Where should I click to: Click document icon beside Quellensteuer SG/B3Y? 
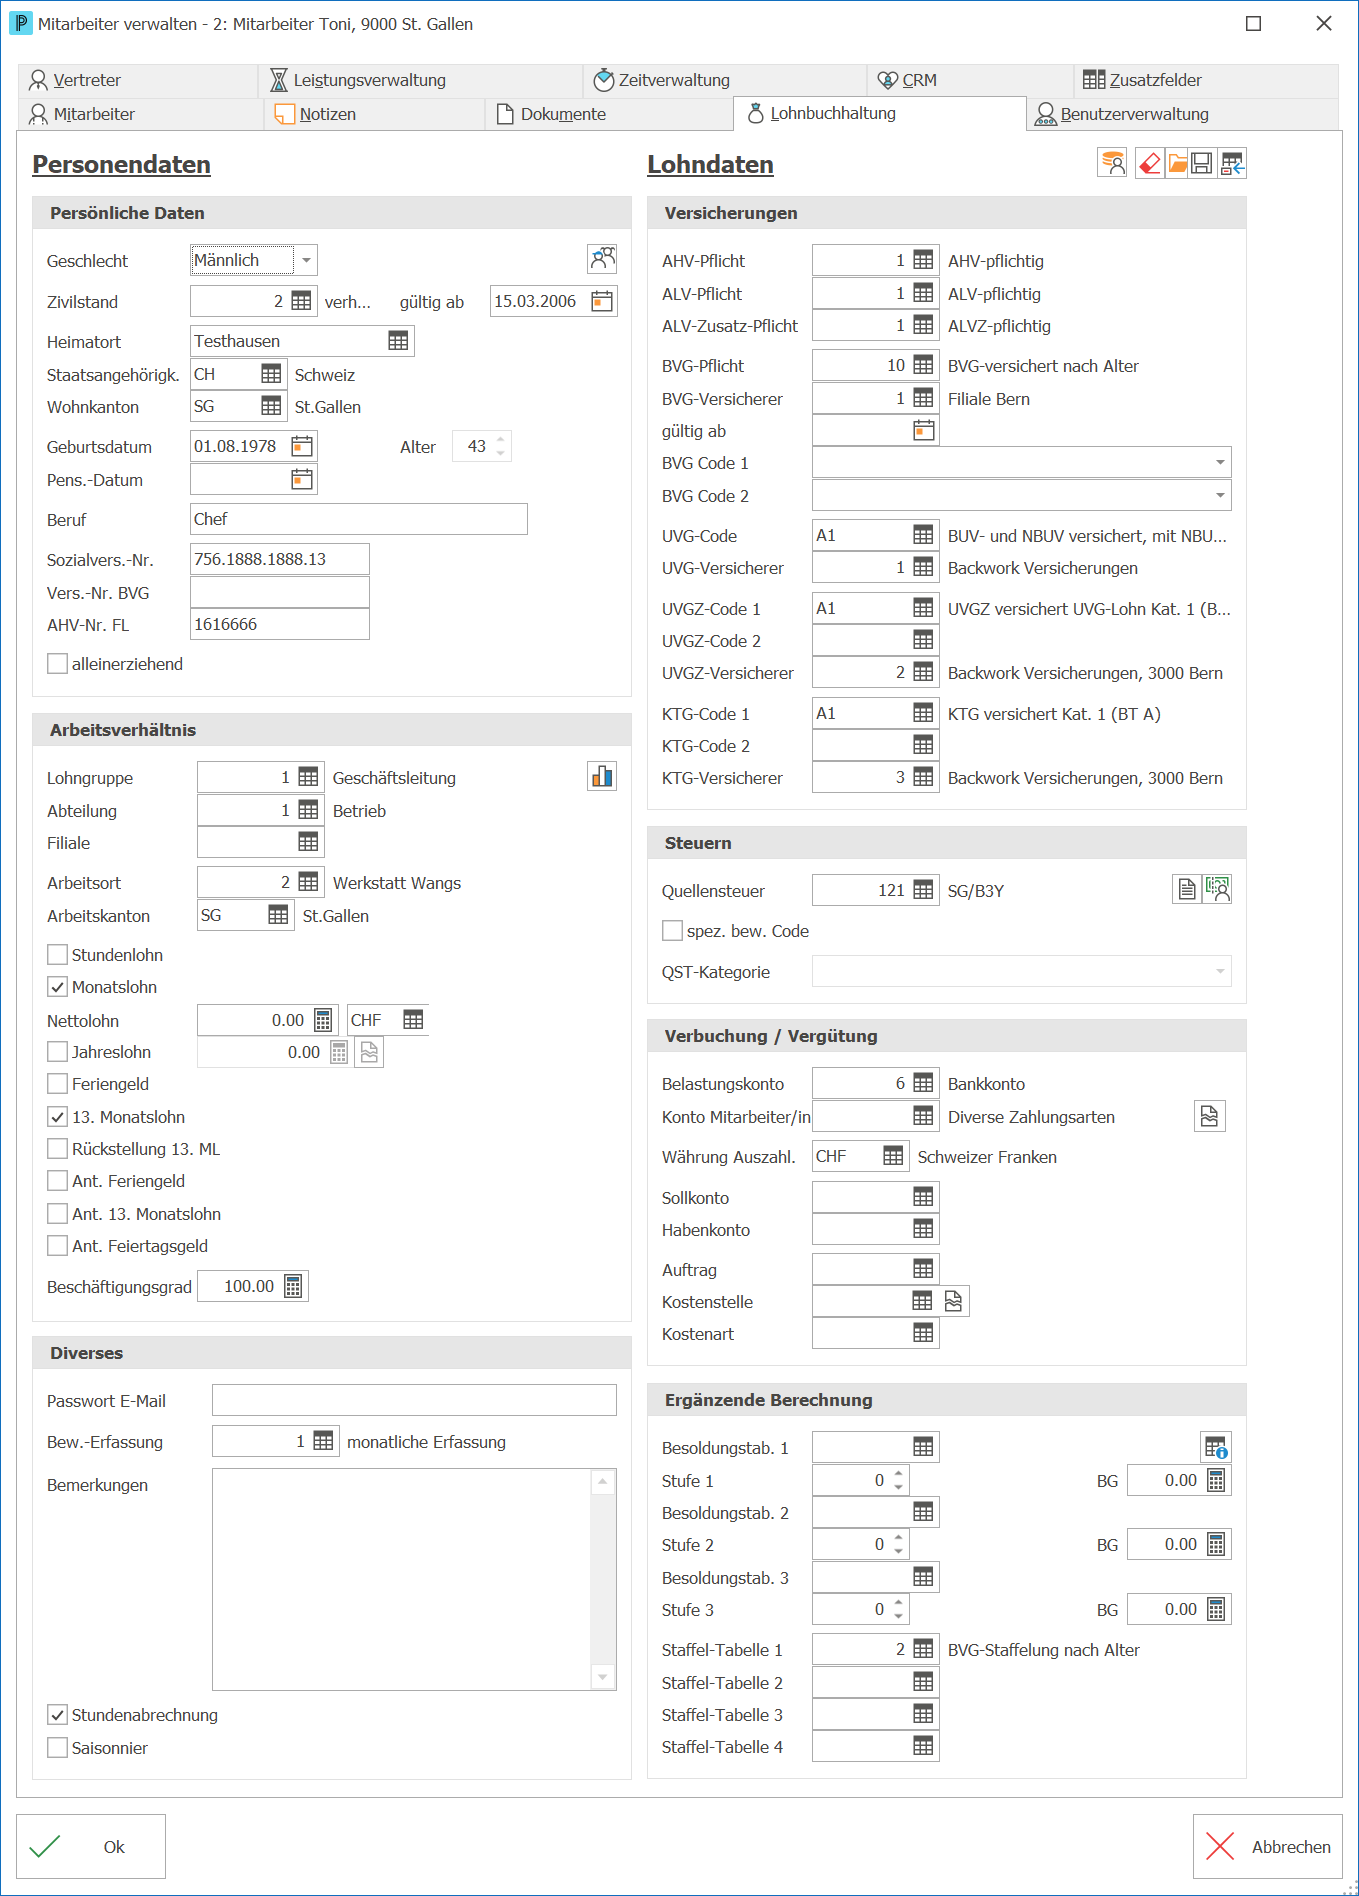pyautogui.click(x=1187, y=888)
